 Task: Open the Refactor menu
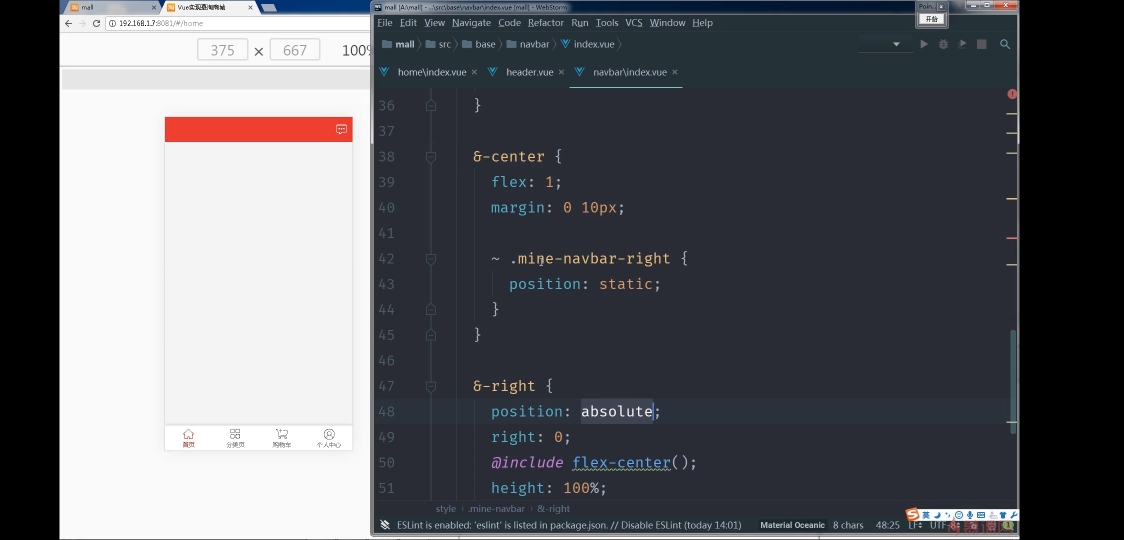pyautogui.click(x=546, y=23)
